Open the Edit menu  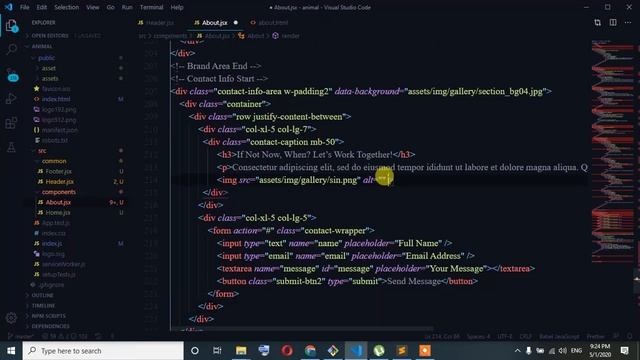click(42, 7)
